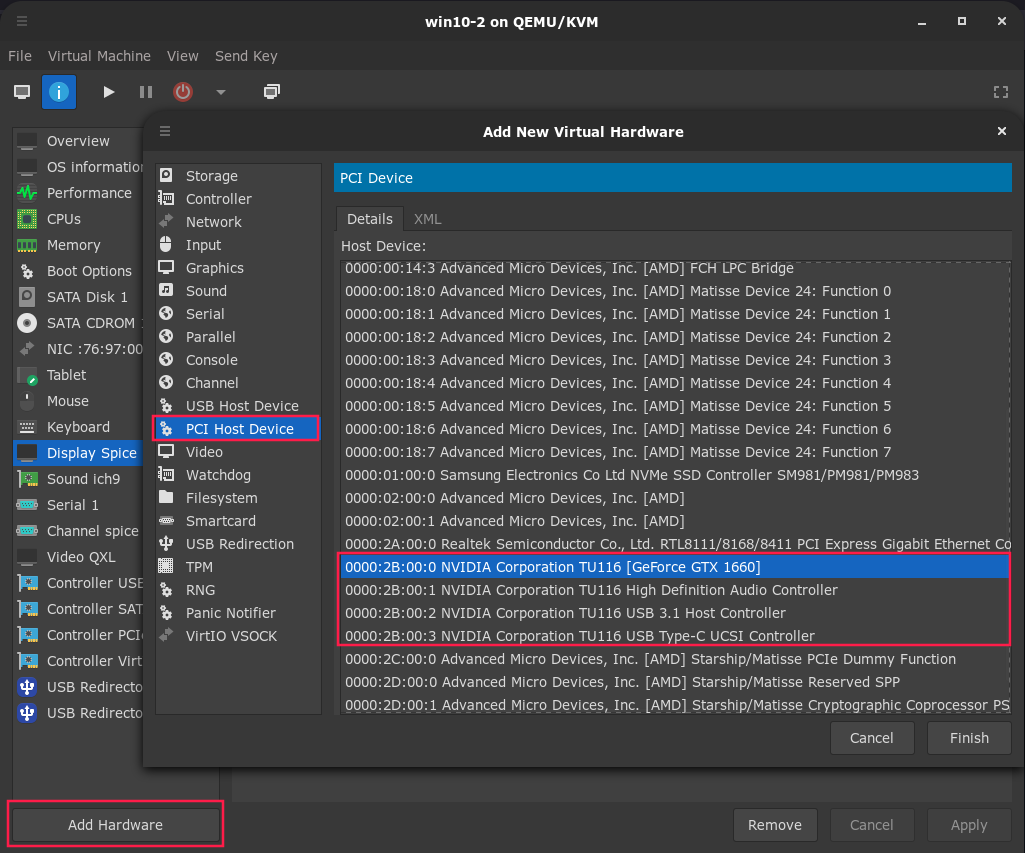Select AMD FCH LPC Bridge device

coord(675,268)
